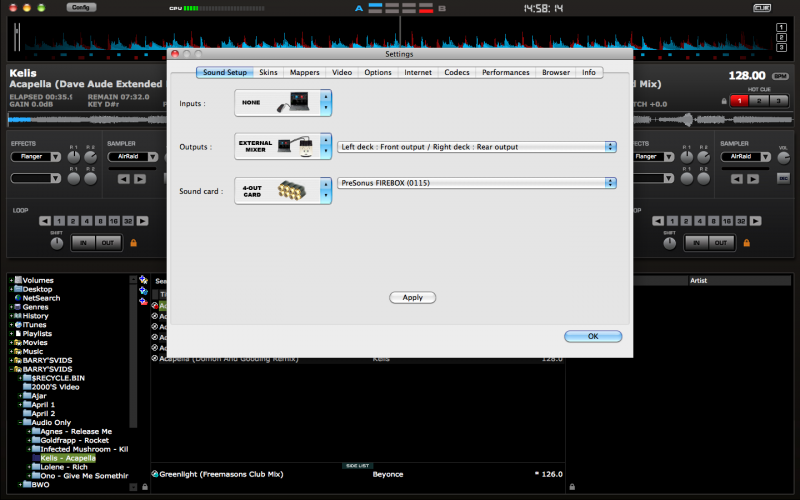Image resolution: width=800 pixels, height=500 pixels.
Task: Click the left deck loop lock icon
Action: 131,243
